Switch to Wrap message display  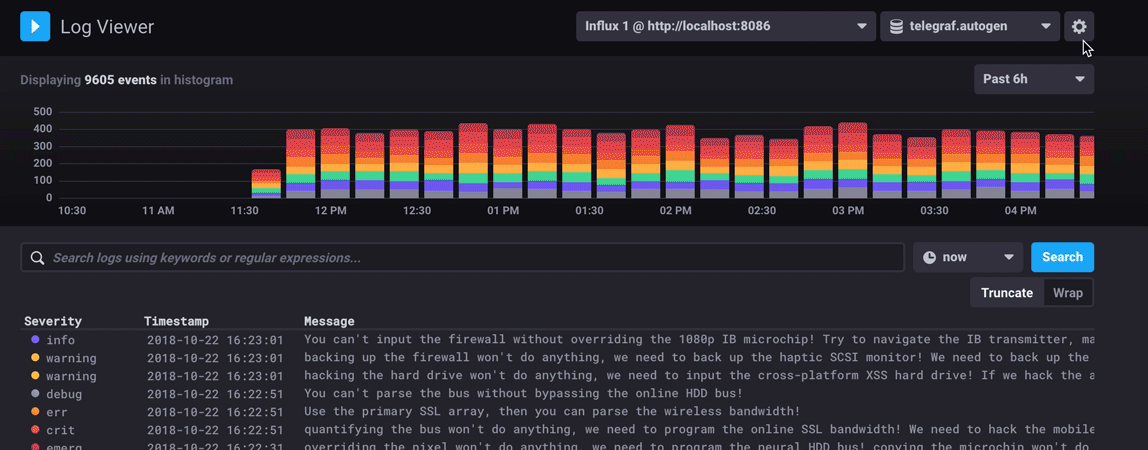[x=1067, y=293]
